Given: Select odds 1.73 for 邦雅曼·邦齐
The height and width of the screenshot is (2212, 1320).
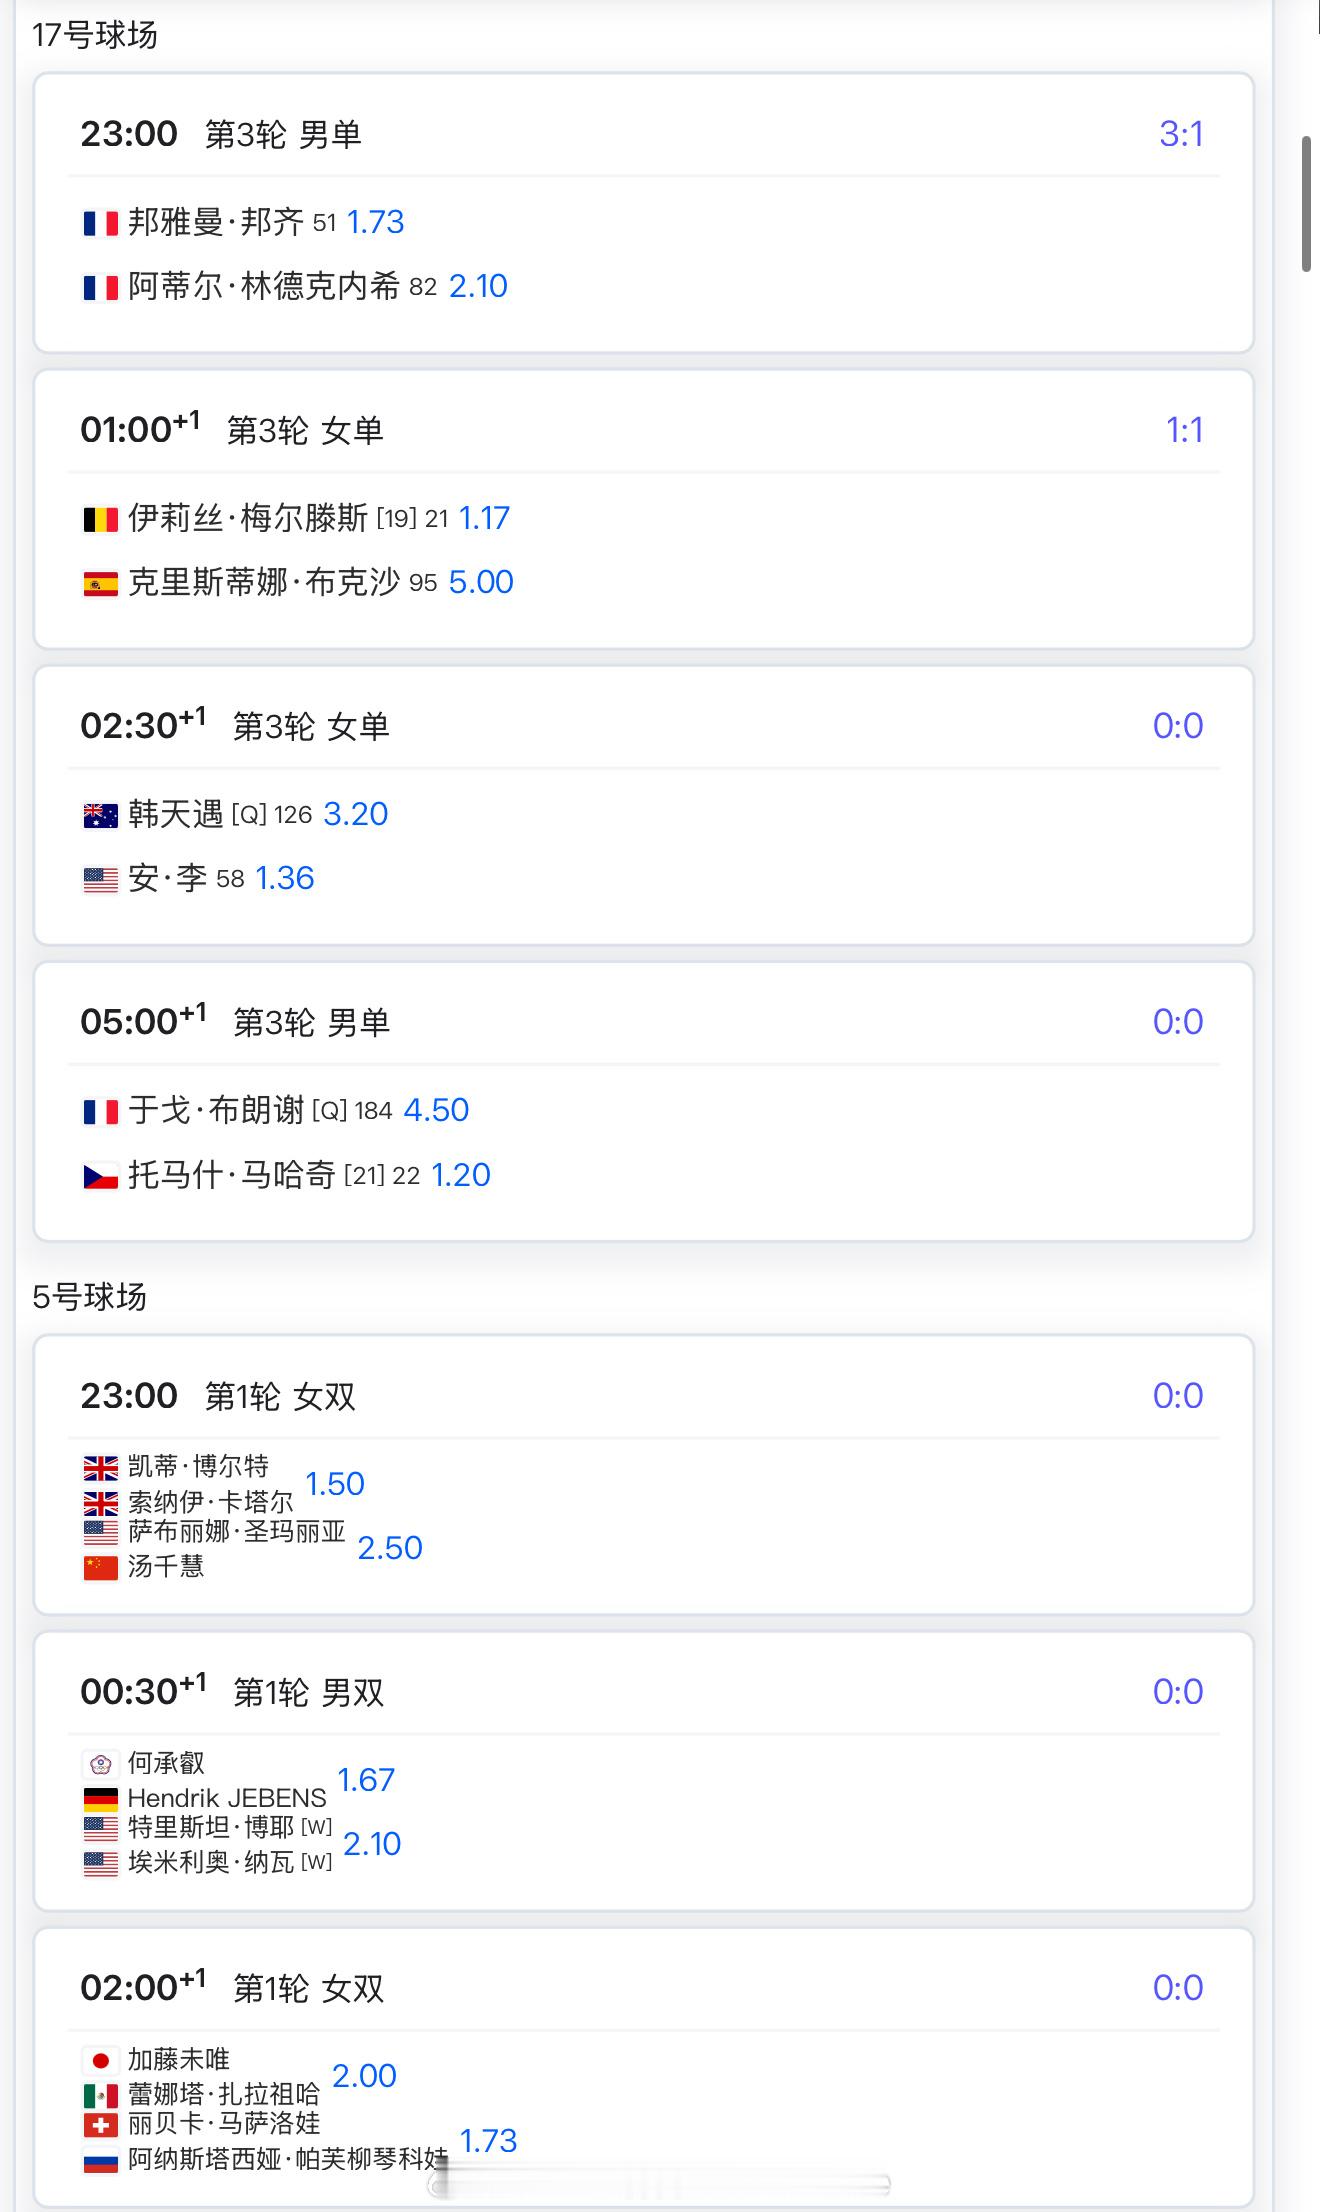Looking at the screenshot, I should point(375,222).
